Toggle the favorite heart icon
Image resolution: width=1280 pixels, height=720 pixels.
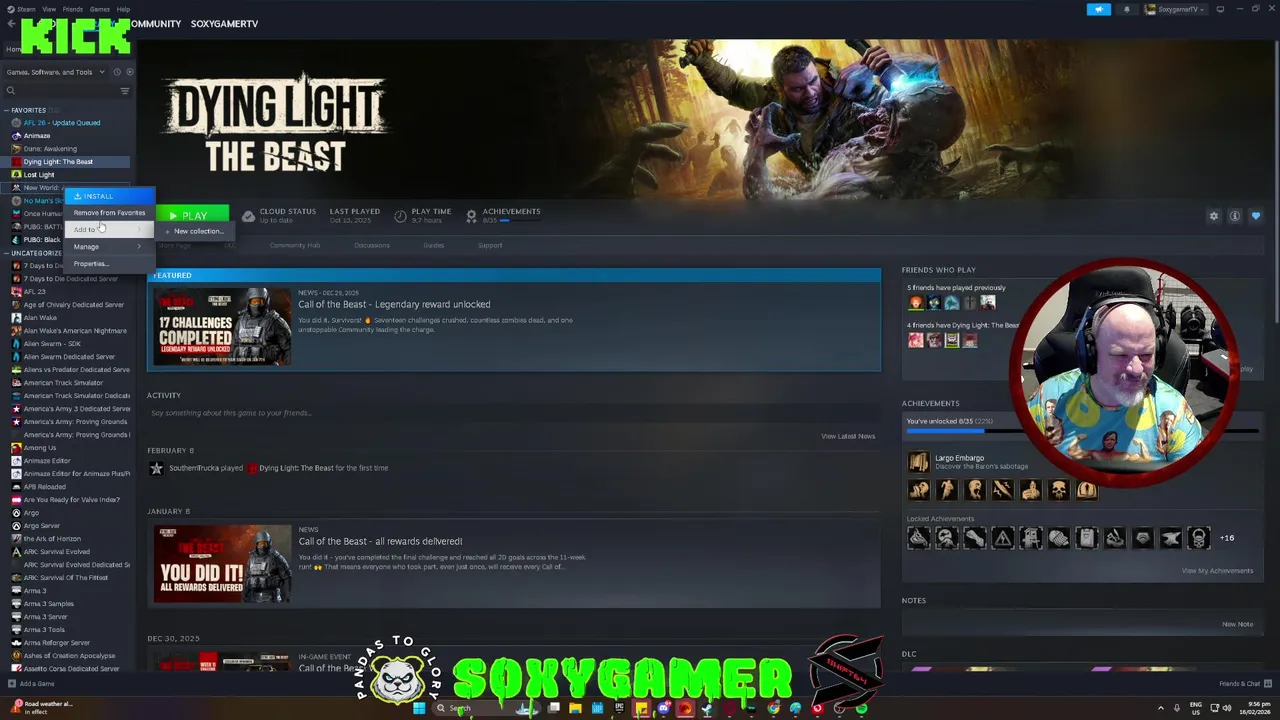pyautogui.click(x=1256, y=216)
